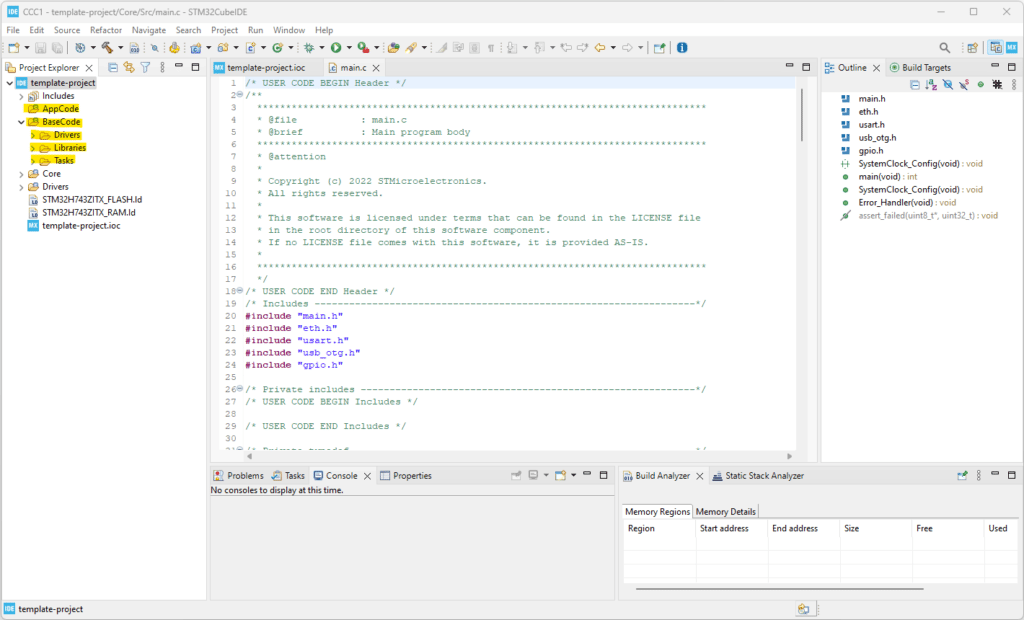Screen dimensions: 1024x620
Task: Toggle Hide Inactive Elements in Outline
Action: pyautogui.click(x=997, y=85)
